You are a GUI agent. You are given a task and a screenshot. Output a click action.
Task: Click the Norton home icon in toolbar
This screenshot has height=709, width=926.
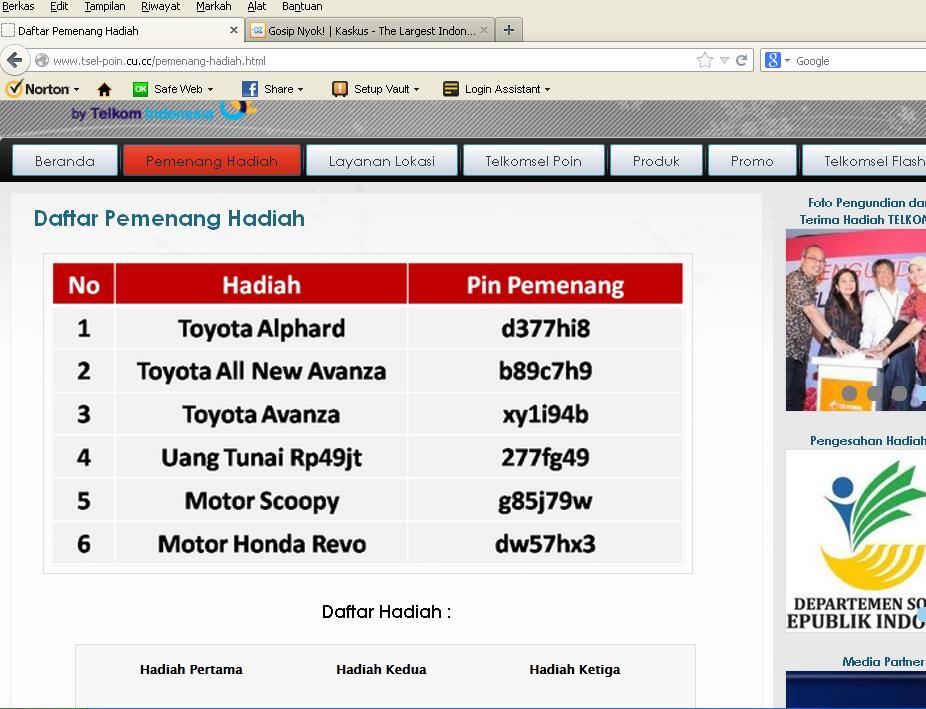point(104,89)
